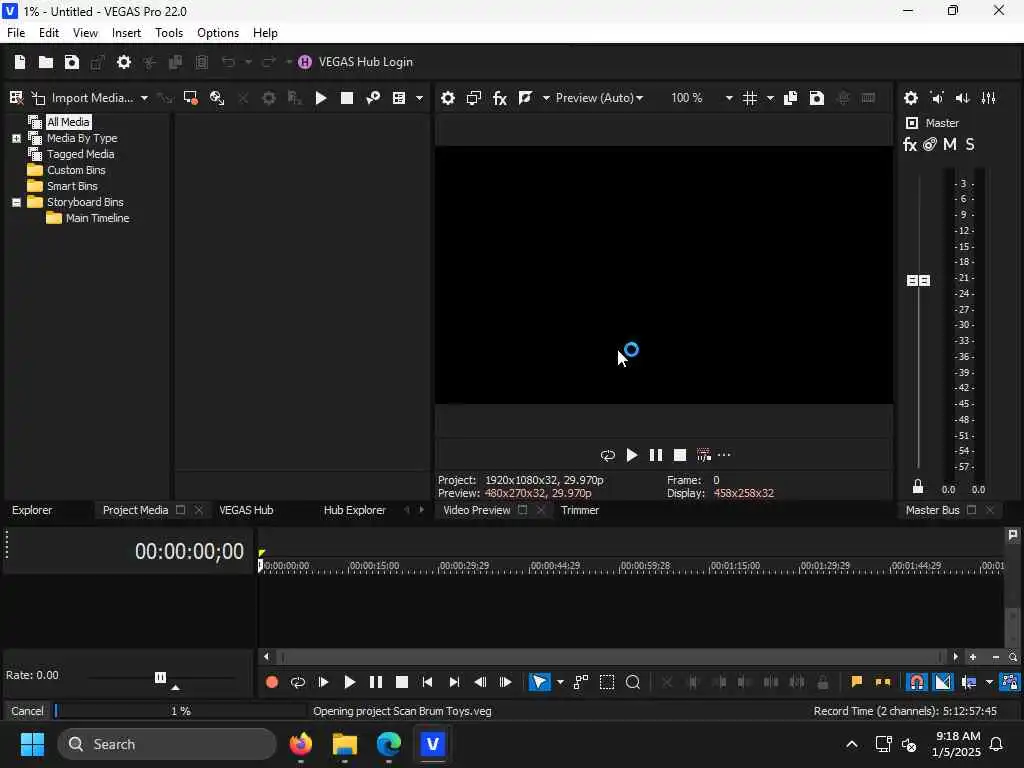Select the Selection Edit Tool icon
The height and width of the screenshot is (768, 1024).
pyautogui.click(x=607, y=682)
